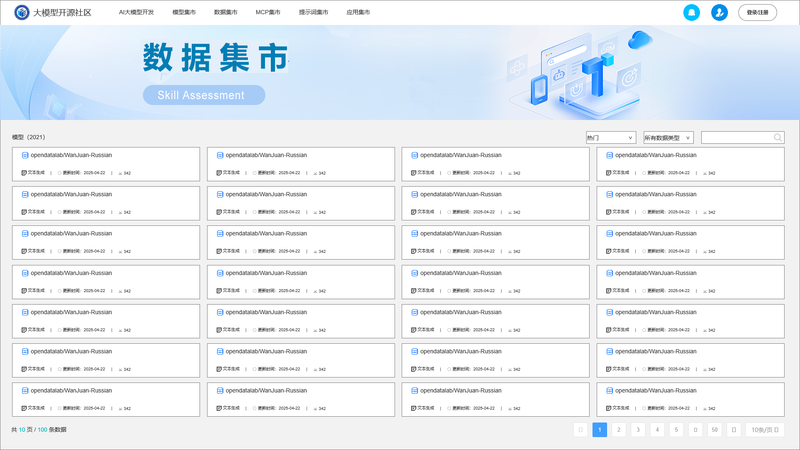This screenshot has width=800, height=450.
Task: Click the 登录/注册 button
Action: click(757, 12)
